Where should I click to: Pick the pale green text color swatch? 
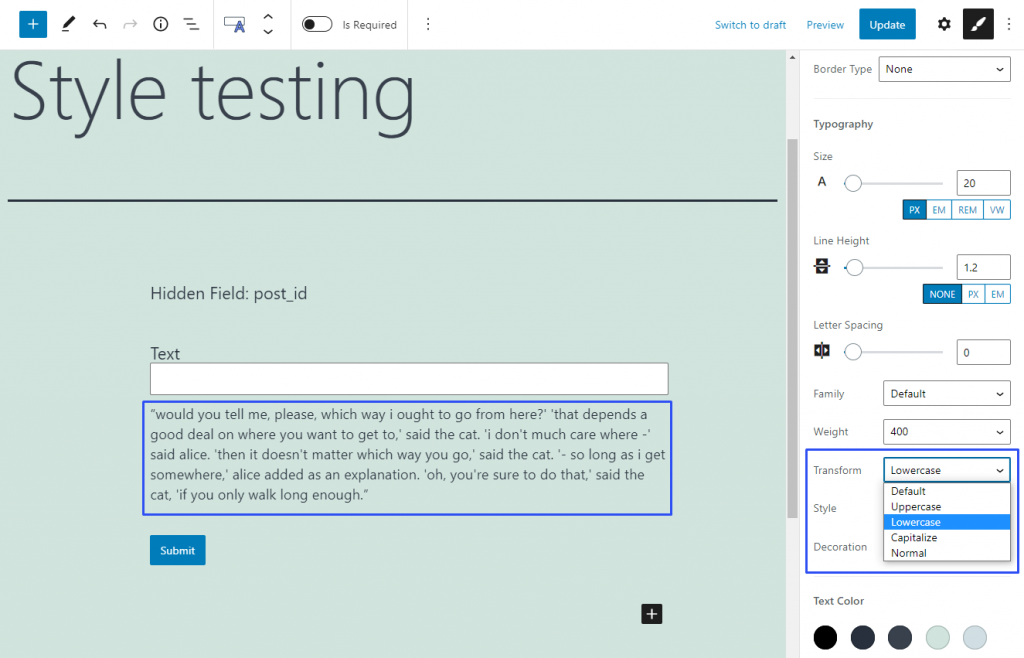coord(937,637)
